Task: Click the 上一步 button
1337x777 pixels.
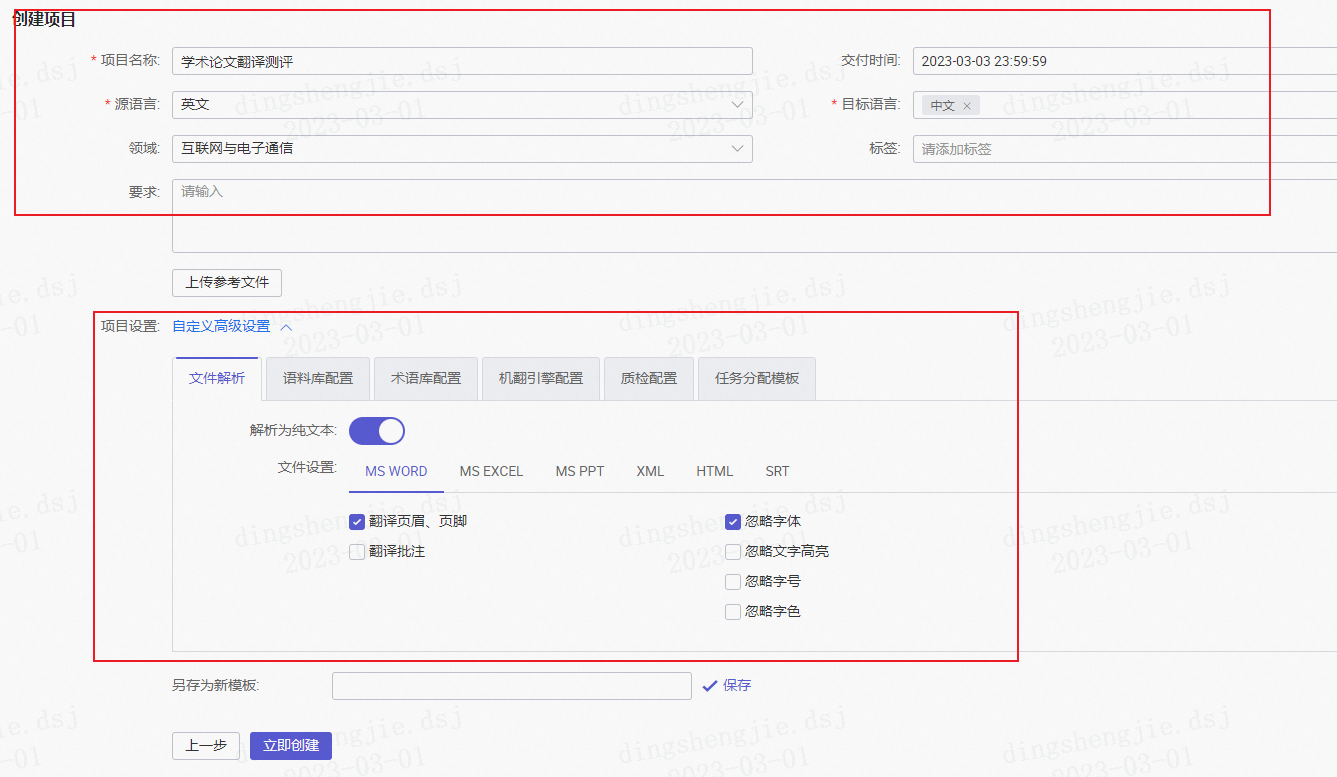Action: pyautogui.click(x=205, y=745)
